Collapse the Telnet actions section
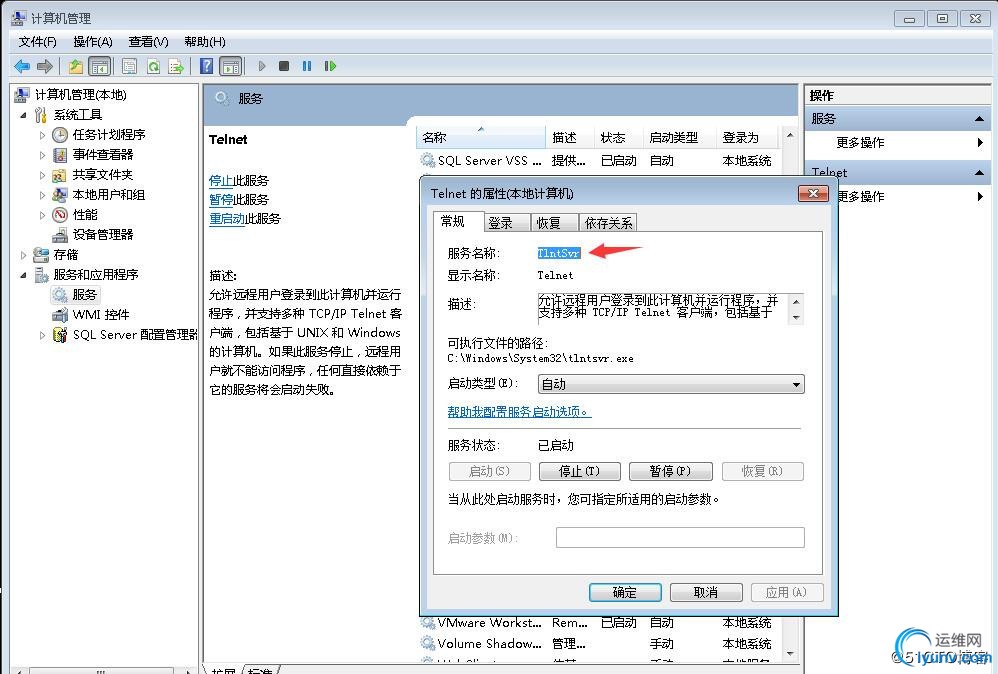 [979, 172]
